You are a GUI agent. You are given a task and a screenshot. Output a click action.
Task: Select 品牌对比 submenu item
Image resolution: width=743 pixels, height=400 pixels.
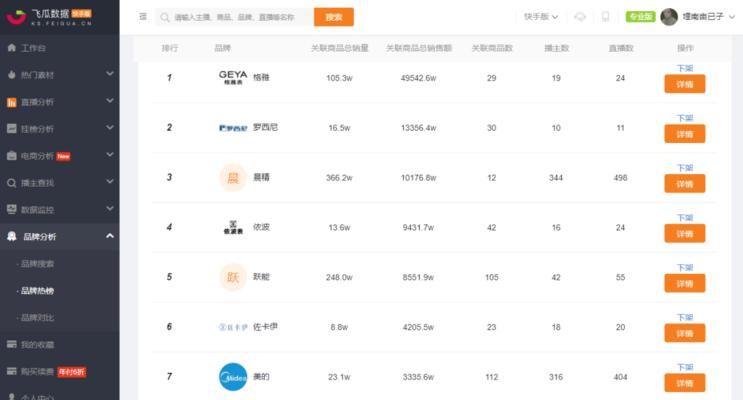click(x=37, y=318)
